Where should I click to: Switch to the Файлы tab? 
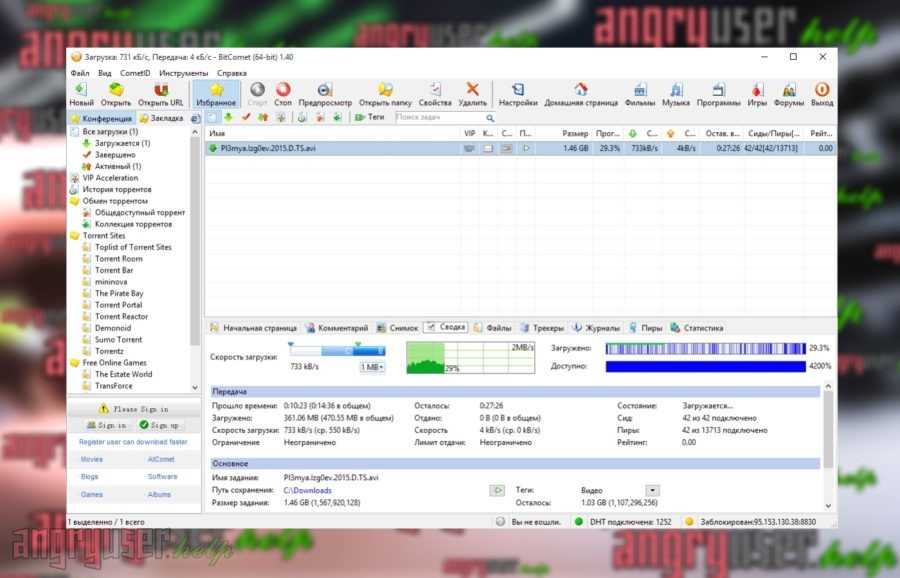tap(498, 327)
